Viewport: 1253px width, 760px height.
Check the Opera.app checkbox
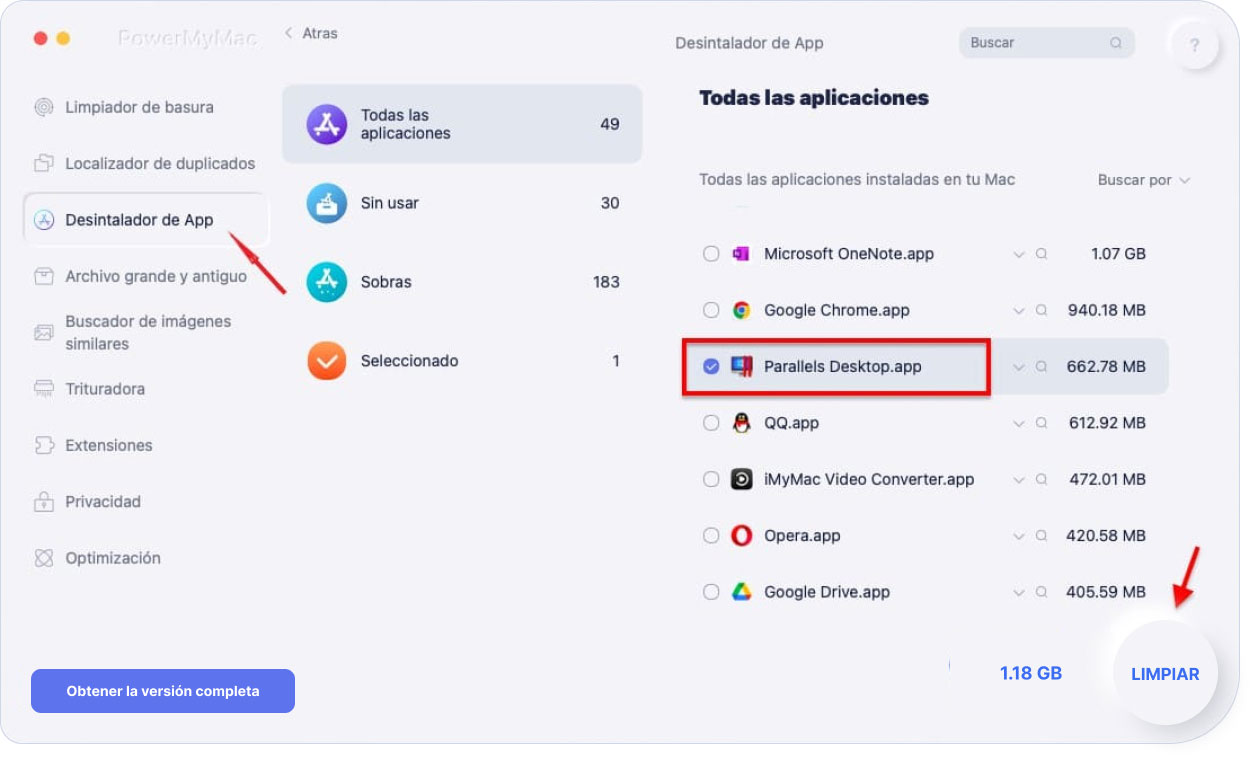tap(711, 536)
